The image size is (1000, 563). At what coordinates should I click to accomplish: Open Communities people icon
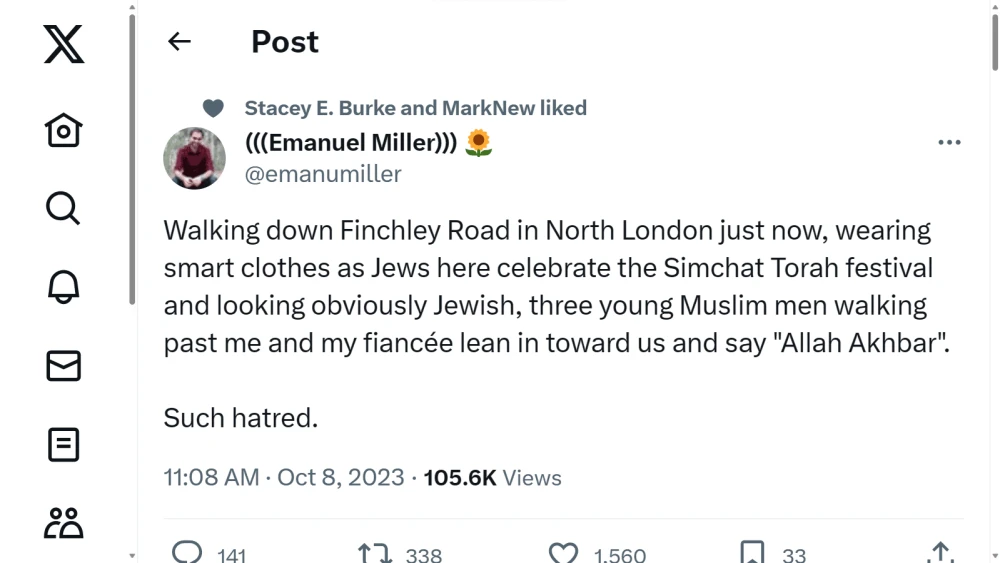point(64,522)
